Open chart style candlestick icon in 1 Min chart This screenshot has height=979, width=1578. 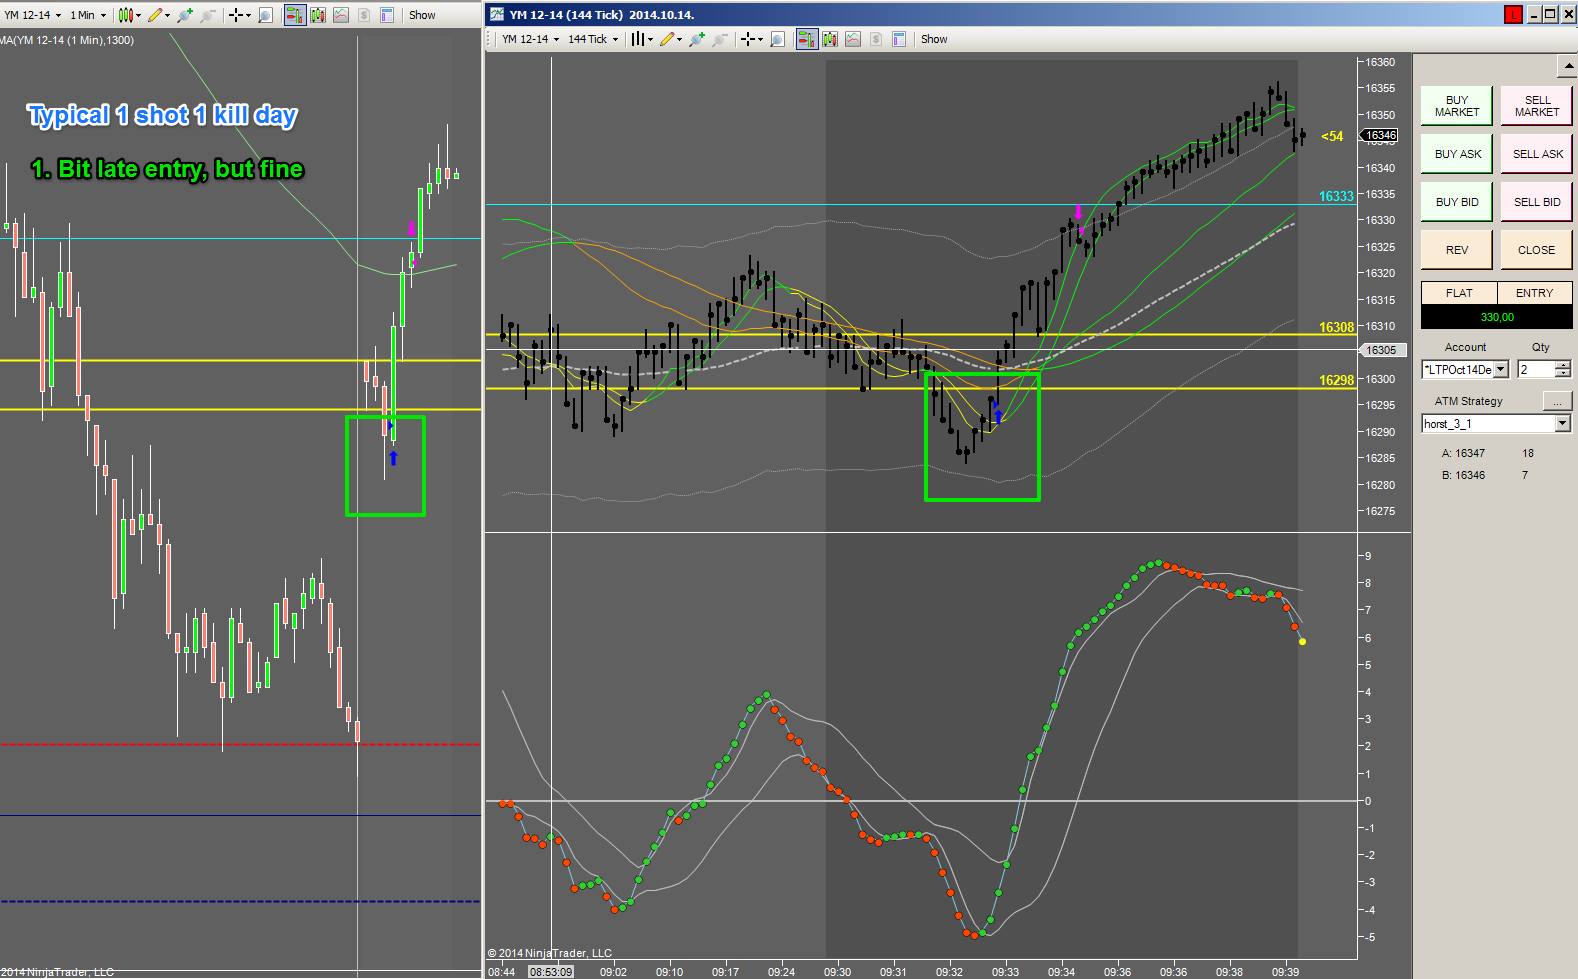[x=125, y=15]
